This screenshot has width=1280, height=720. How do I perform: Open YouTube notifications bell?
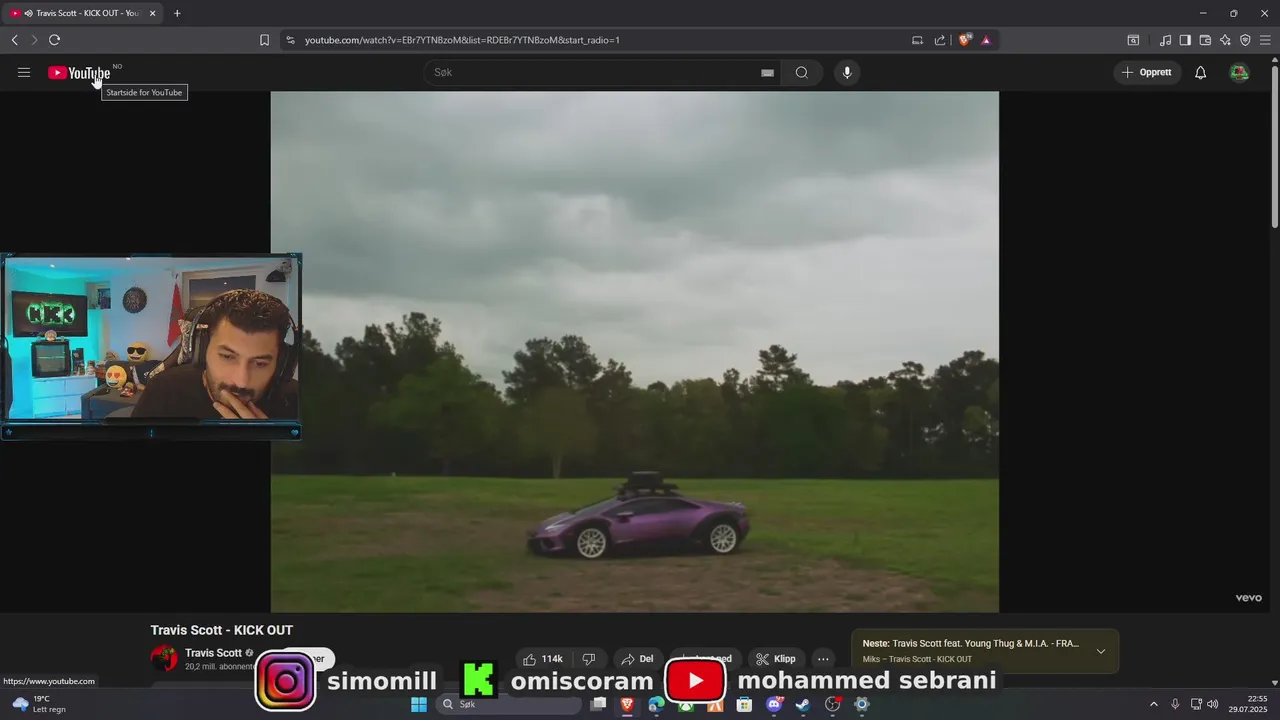coord(1200,72)
